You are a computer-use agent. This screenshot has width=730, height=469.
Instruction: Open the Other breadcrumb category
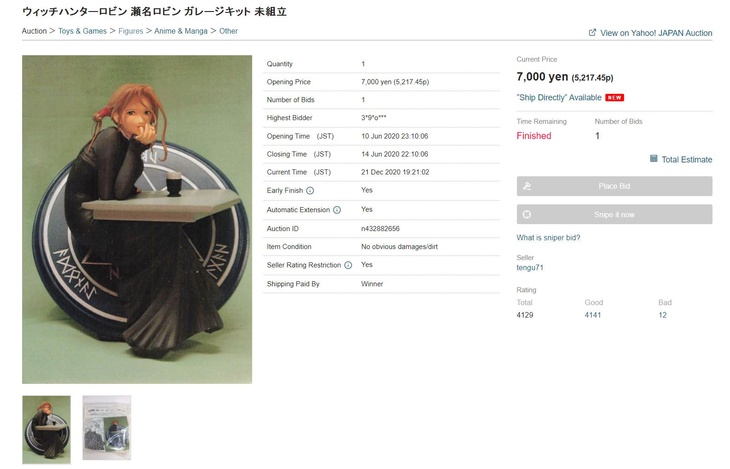229,32
